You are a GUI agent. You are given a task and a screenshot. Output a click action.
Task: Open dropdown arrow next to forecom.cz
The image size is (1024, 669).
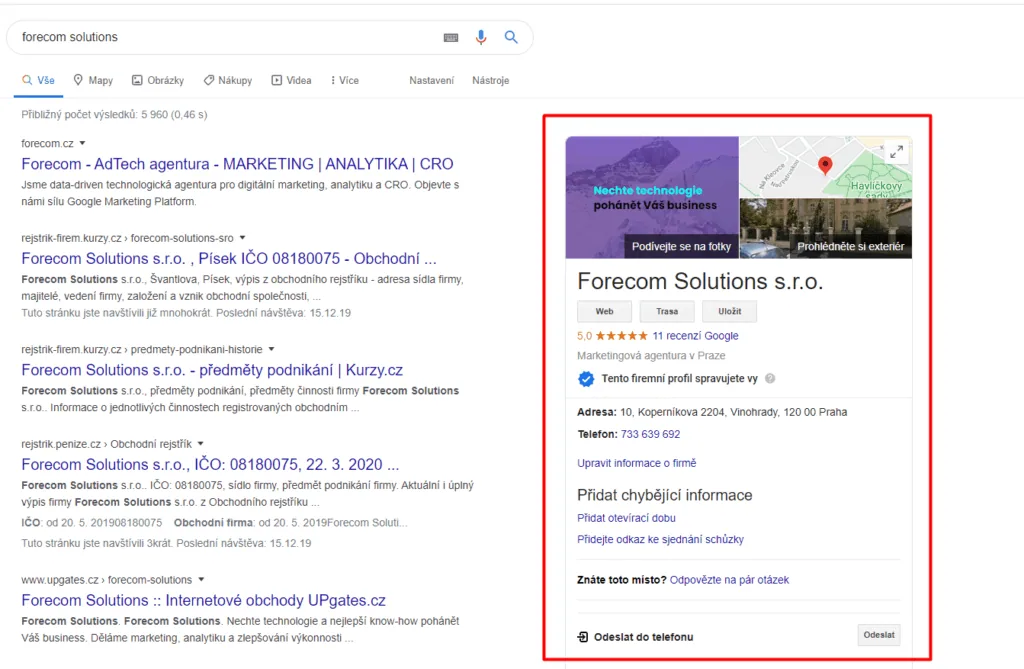click(x=82, y=143)
